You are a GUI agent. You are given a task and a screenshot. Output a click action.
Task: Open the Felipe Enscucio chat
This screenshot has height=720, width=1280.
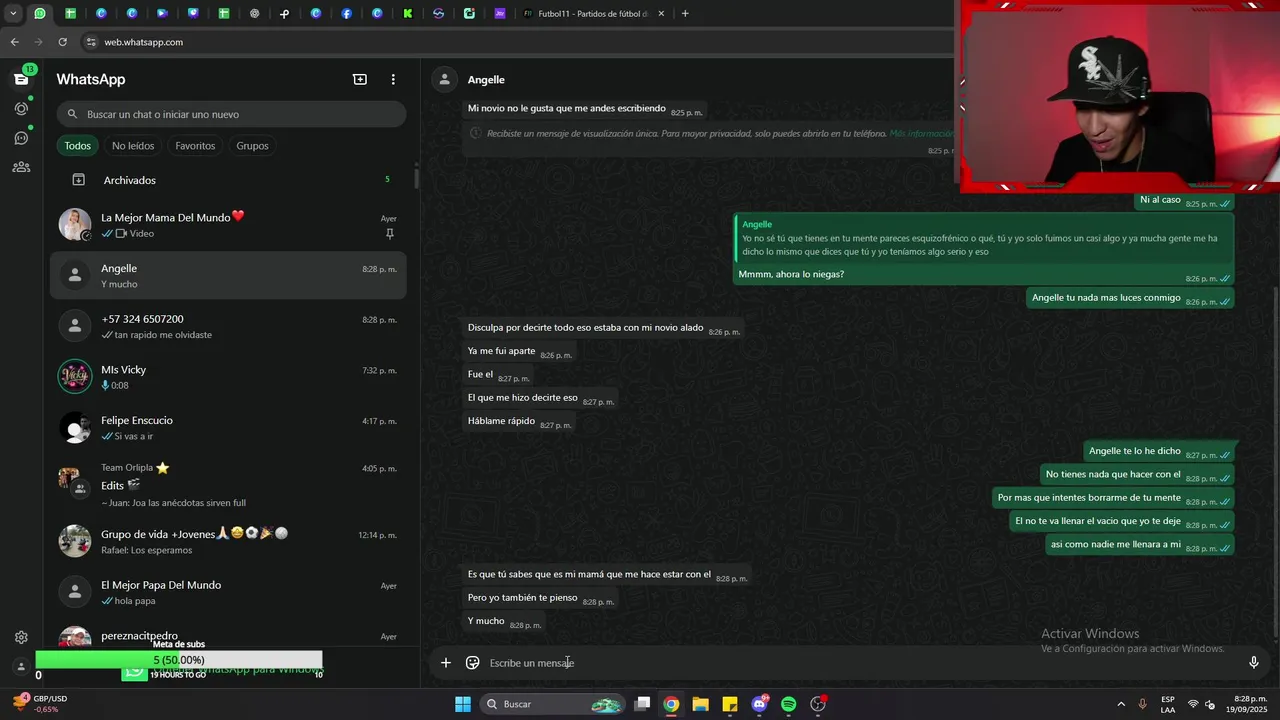click(228, 428)
